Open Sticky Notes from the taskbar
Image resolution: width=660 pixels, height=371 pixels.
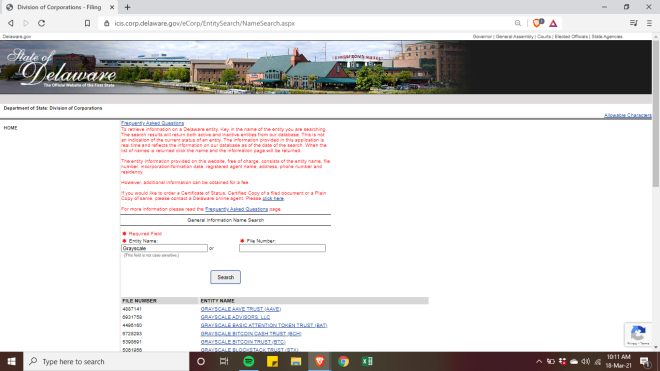(x=272, y=362)
